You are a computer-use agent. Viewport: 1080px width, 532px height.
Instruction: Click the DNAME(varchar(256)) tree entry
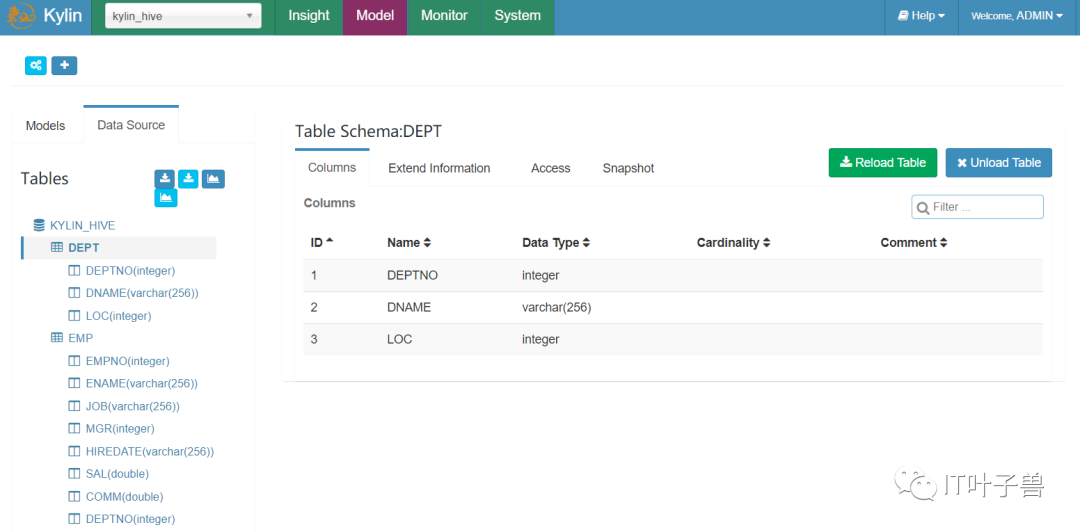point(142,293)
